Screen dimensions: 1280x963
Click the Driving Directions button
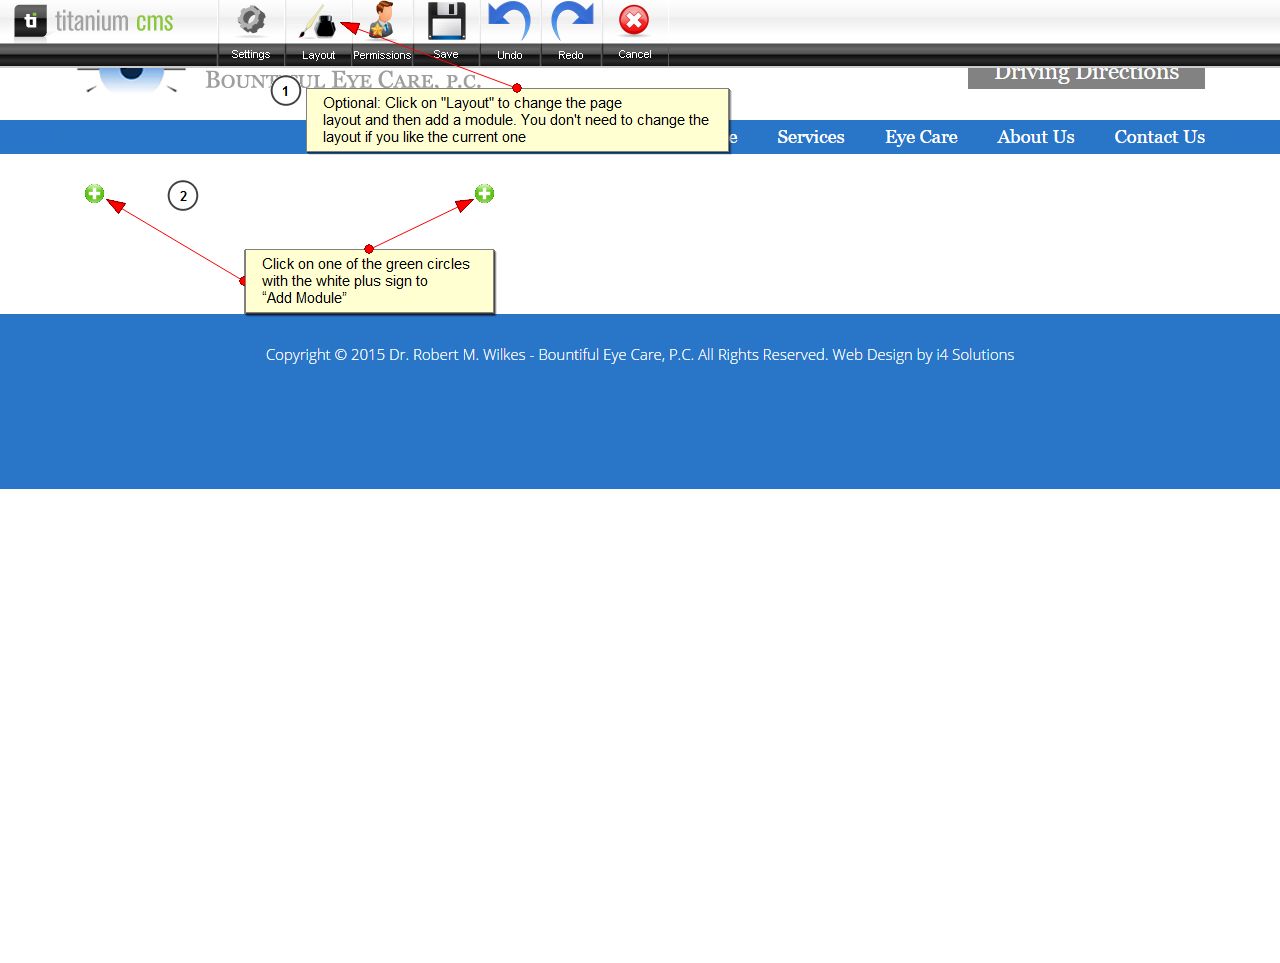tap(1086, 76)
